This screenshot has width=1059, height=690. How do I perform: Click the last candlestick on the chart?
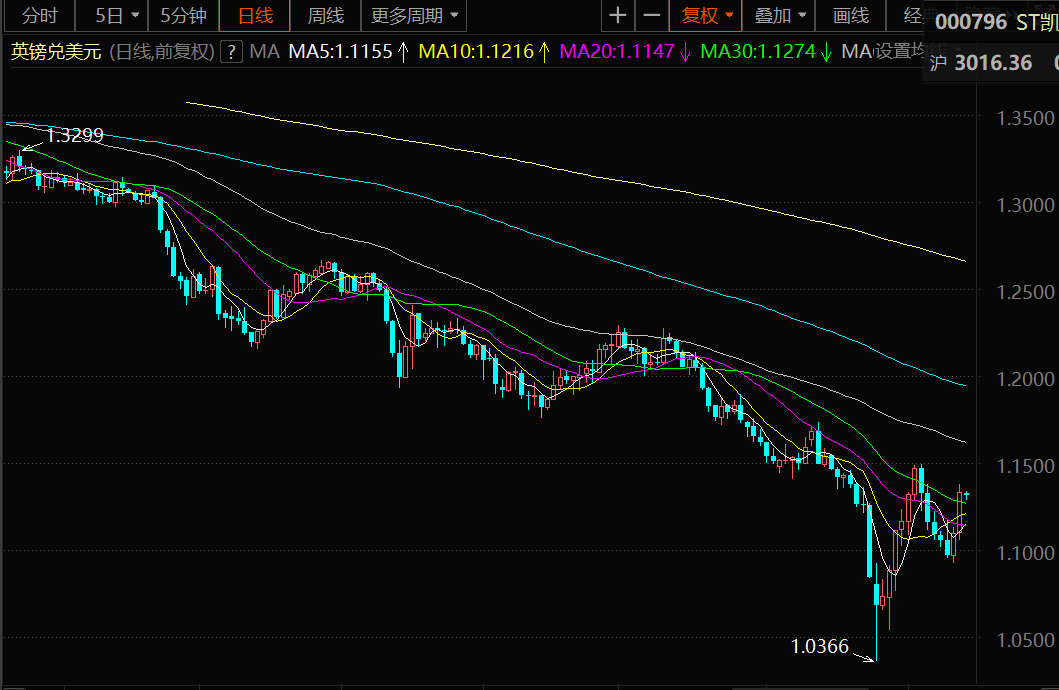[x=966, y=495]
